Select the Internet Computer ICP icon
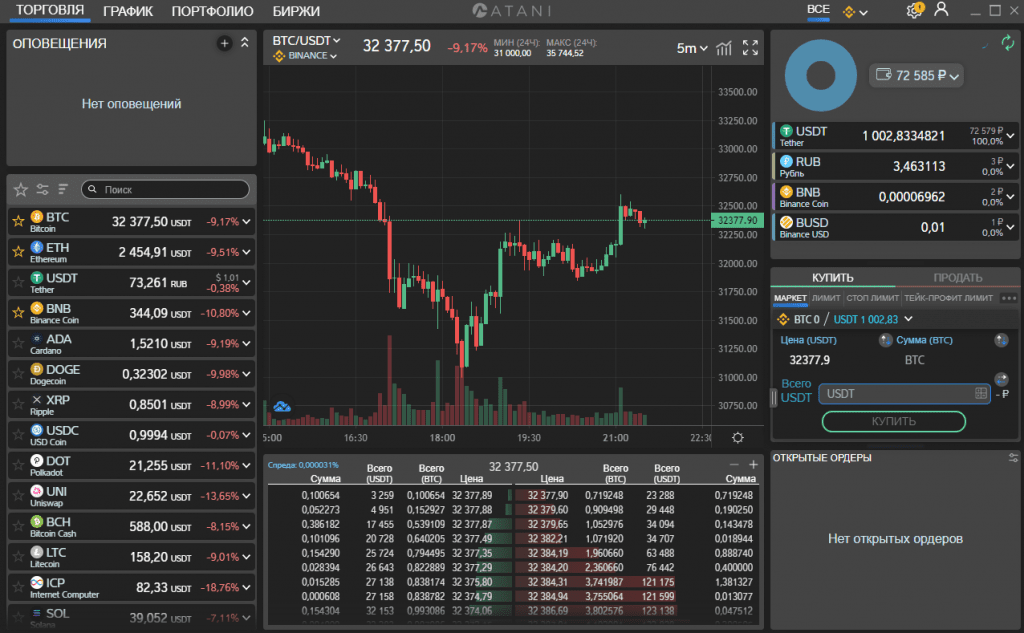This screenshot has height=633, width=1024. point(37,582)
